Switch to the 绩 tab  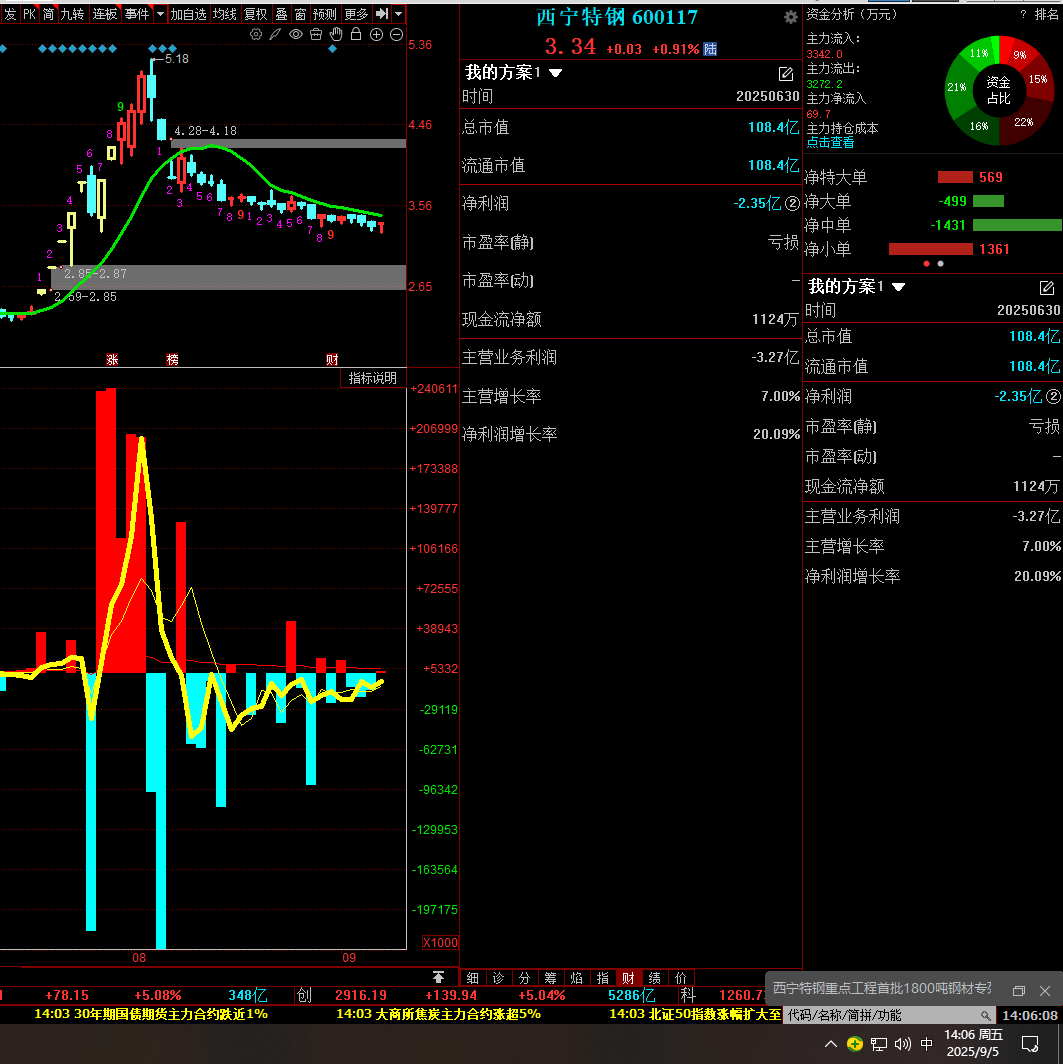pyautogui.click(x=655, y=978)
